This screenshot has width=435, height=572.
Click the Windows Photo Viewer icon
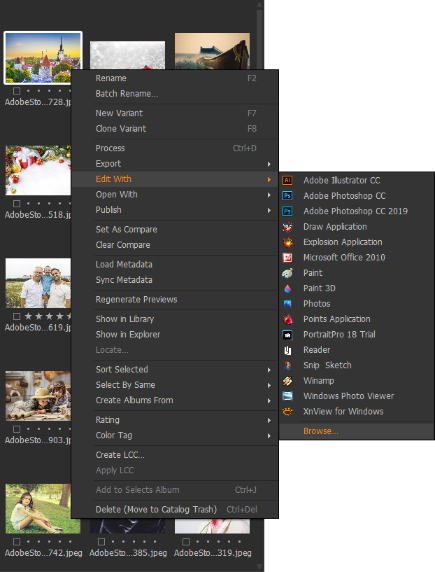click(288, 396)
